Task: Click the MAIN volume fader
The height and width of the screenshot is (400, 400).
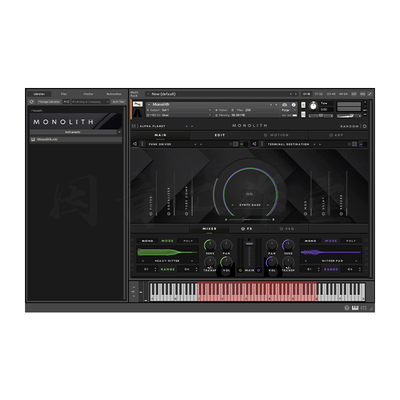Action: (x=249, y=244)
